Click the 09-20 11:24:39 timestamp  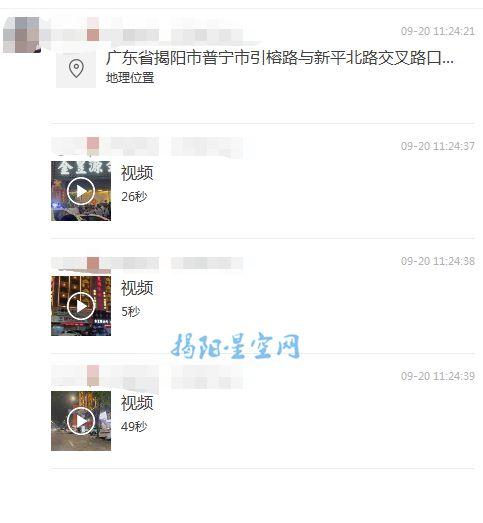coord(438,376)
